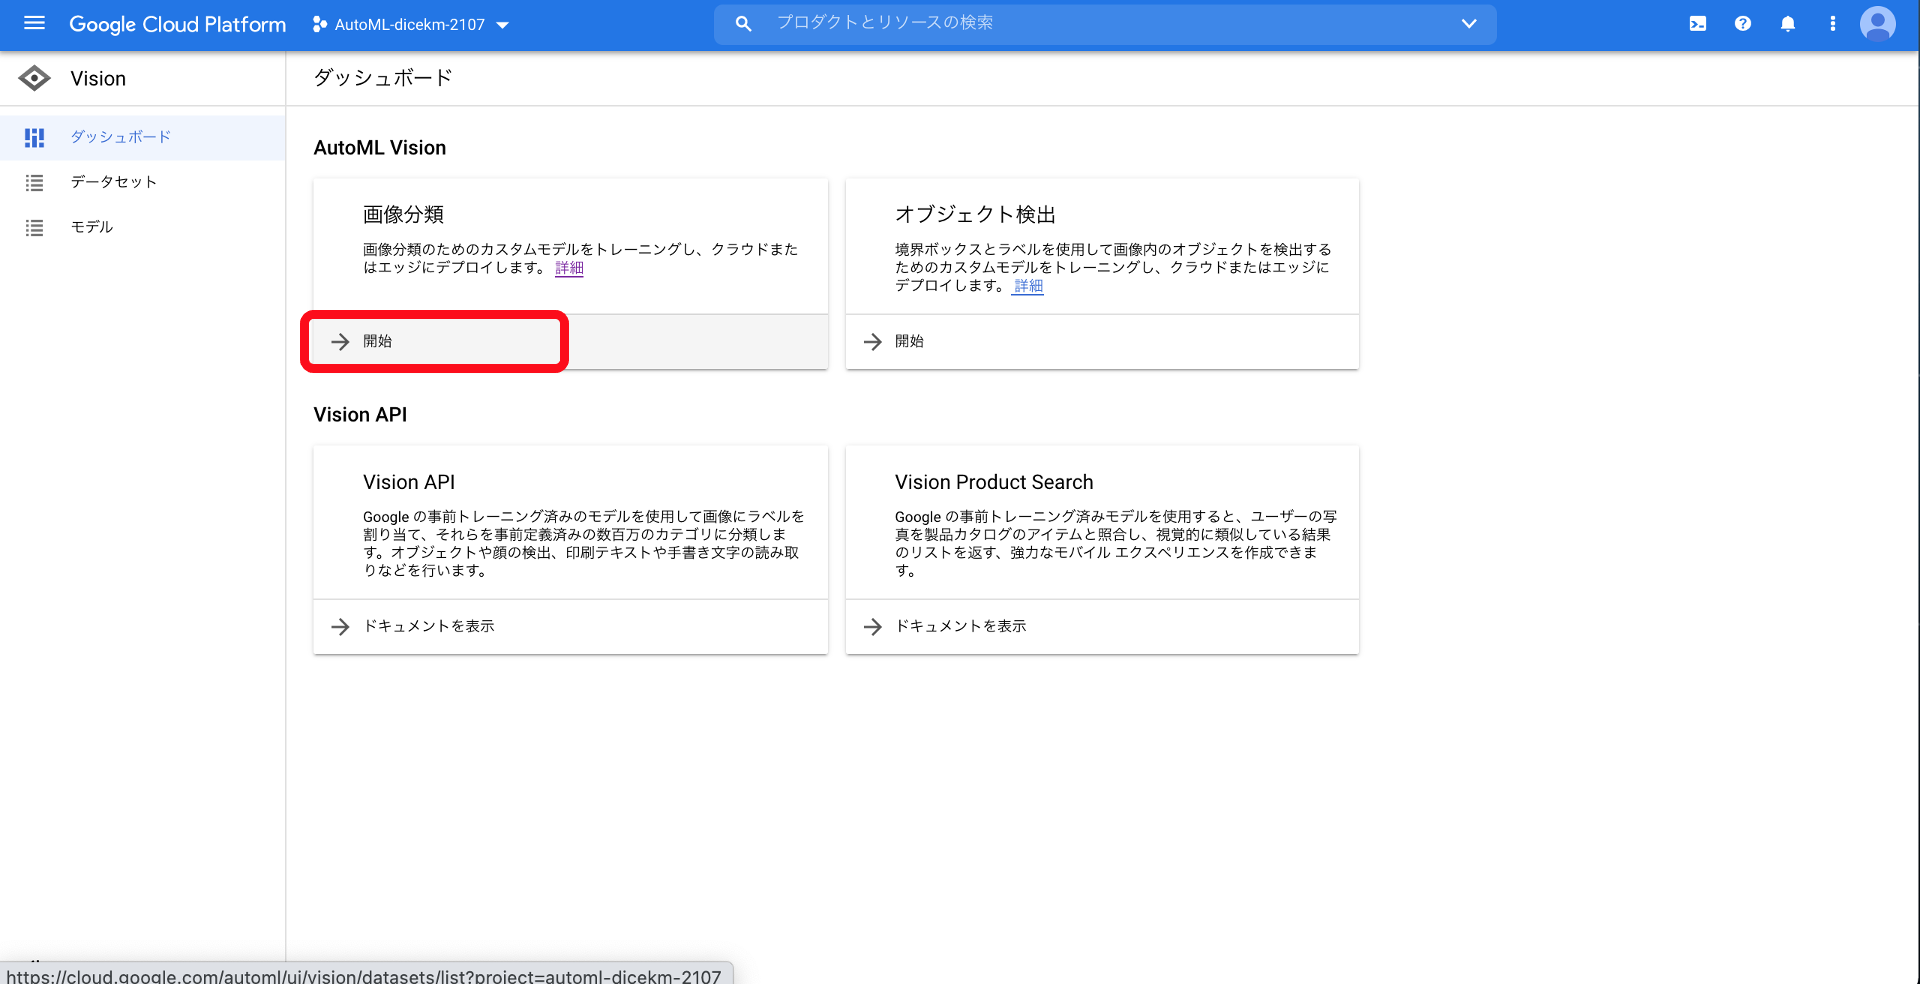Select モデル in the sidebar

click(x=142, y=227)
